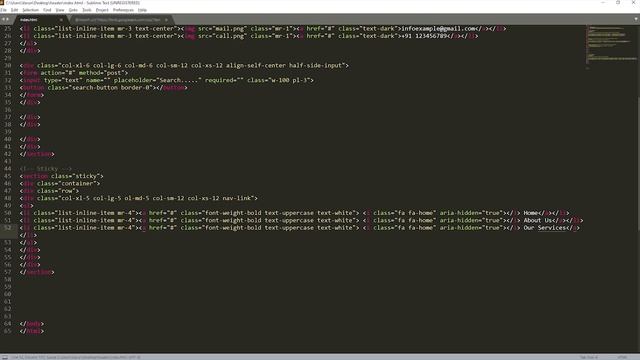The image size is (640, 360).
Task: Click the 'infoexample@gmail.com' text on line 25
Action: tap(438, 29)
